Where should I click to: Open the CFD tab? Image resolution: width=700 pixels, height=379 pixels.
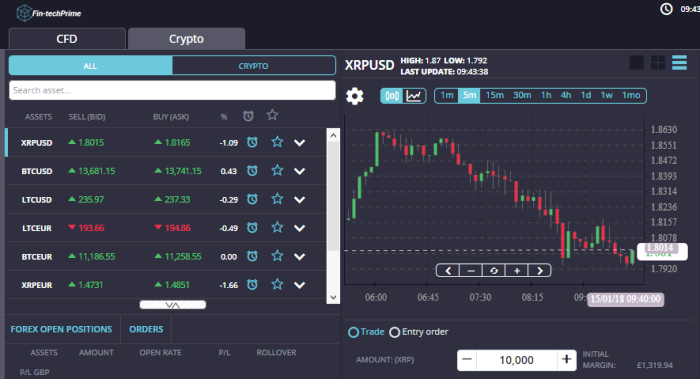pyautogui.click(x=67, y=39)
